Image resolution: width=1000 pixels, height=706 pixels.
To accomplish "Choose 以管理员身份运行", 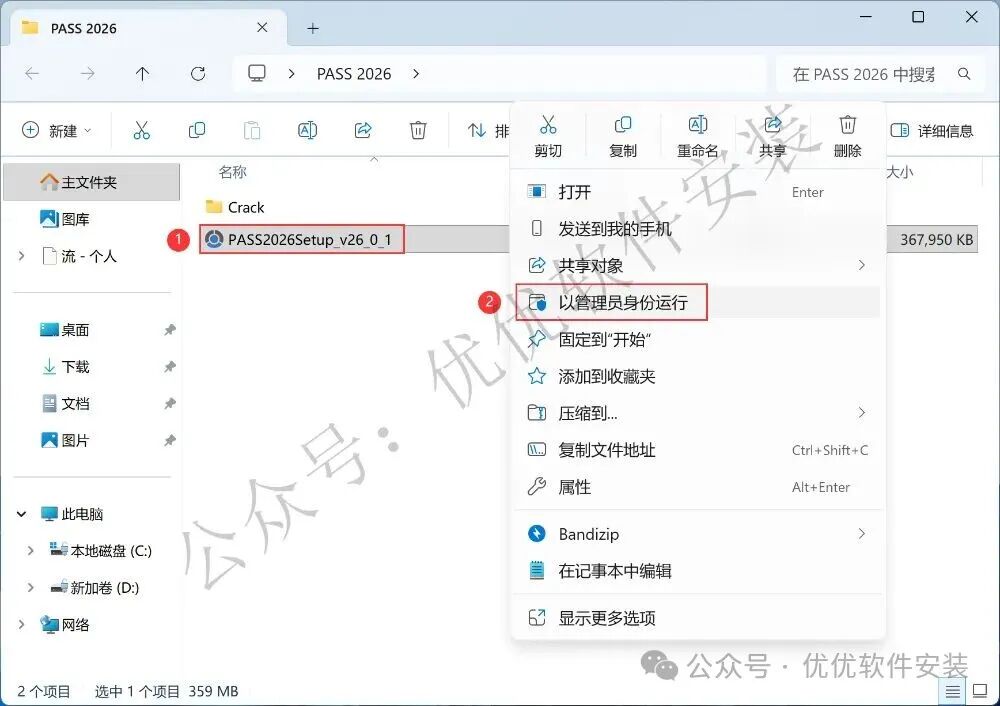I will [x=698, y=302].
